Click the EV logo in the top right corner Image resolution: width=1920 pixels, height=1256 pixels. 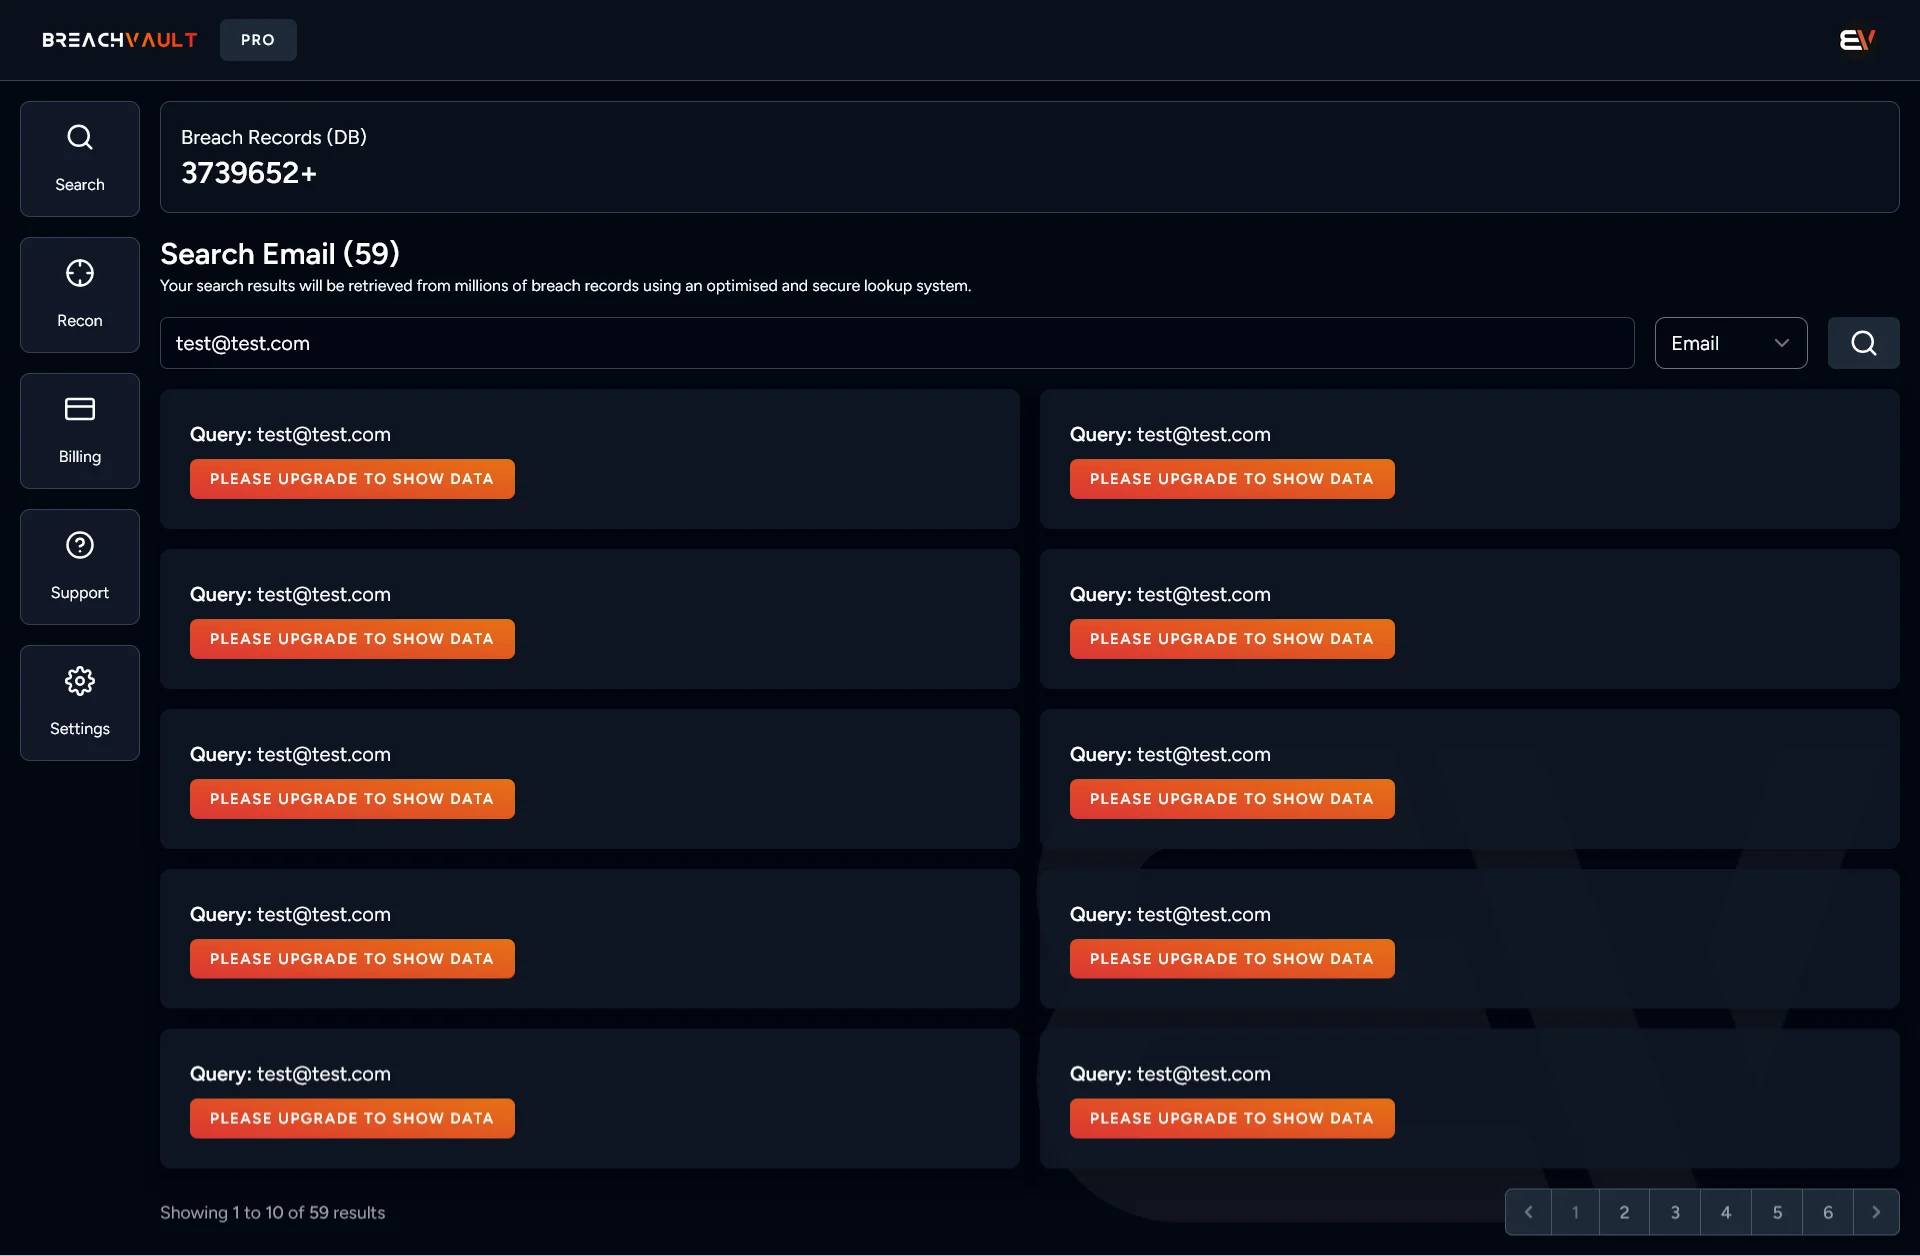point(1856,39)
